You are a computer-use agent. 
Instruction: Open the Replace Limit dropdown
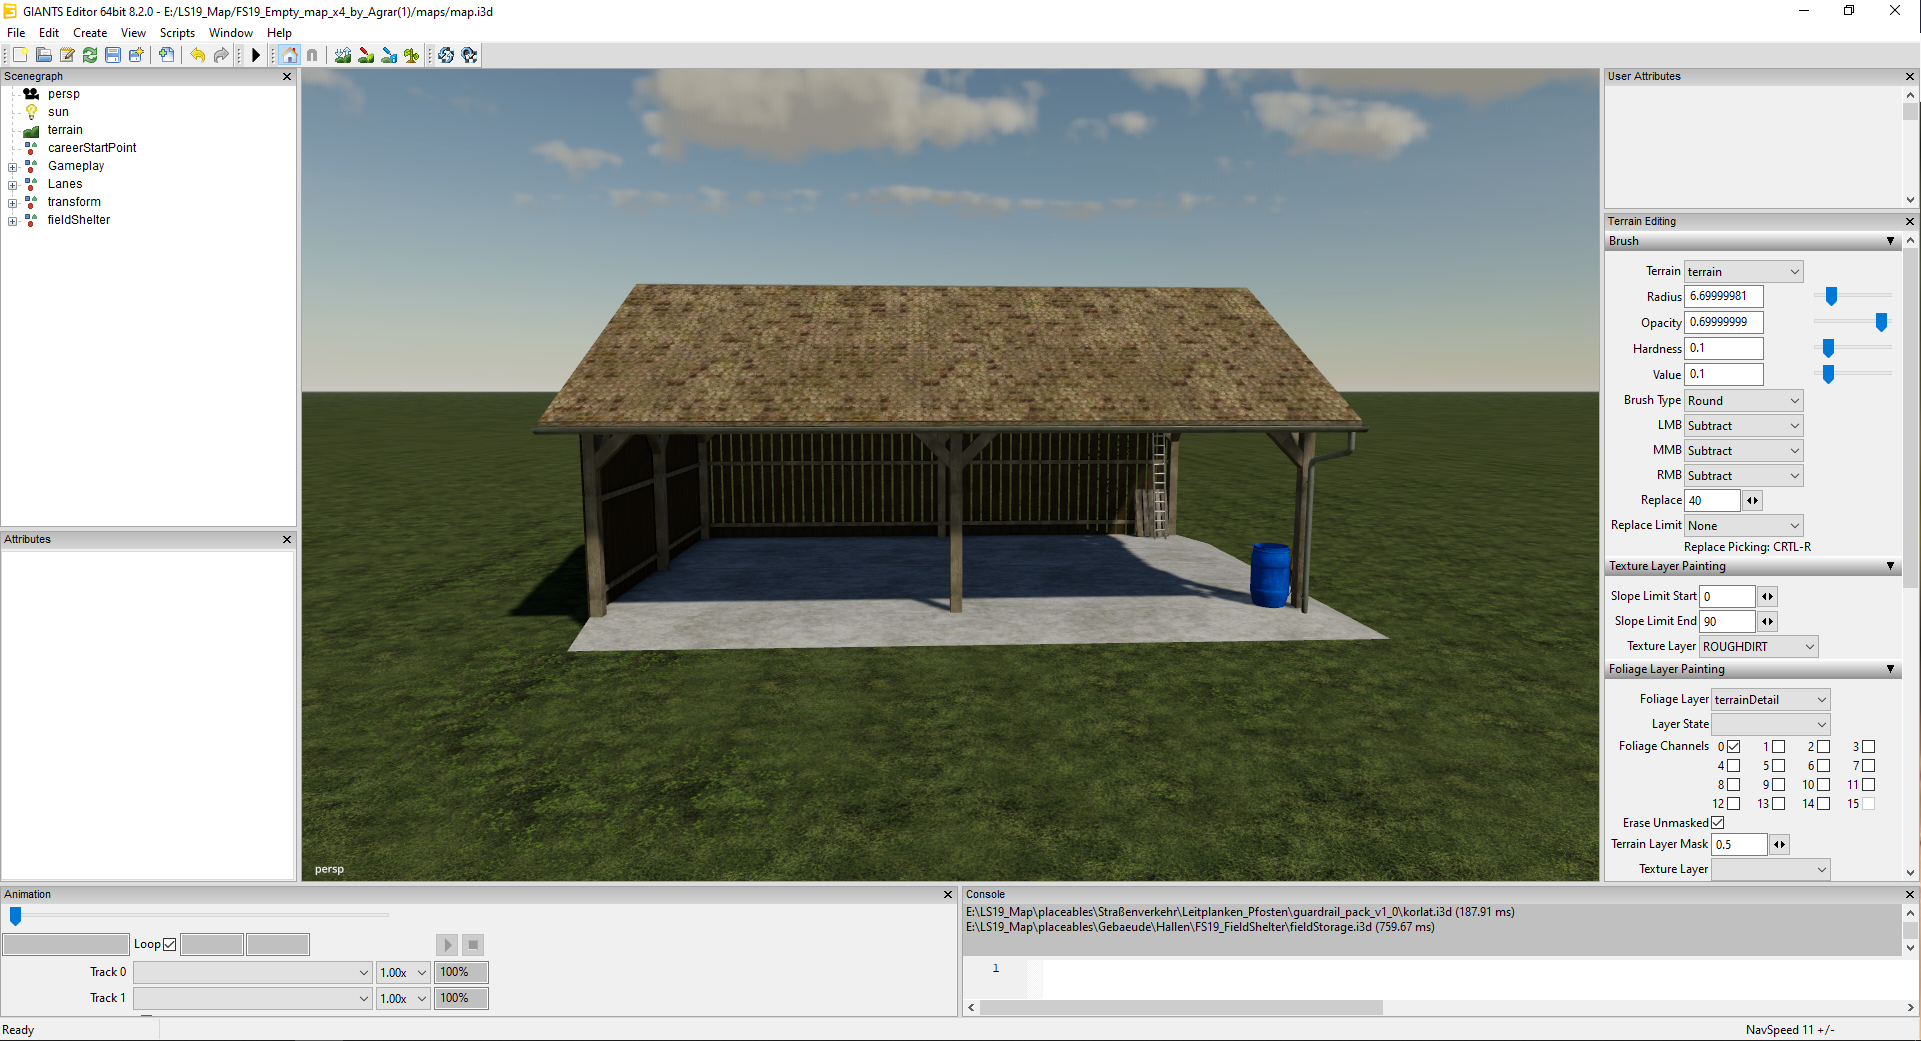(x=1744, y=526)
